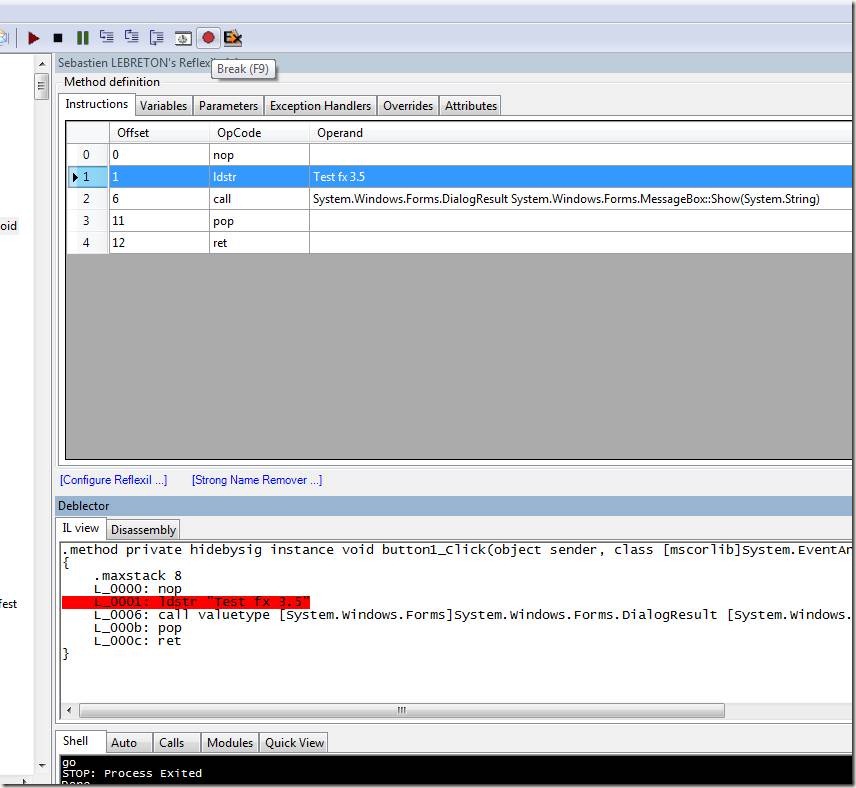Click the IL view scroll-left arrow

(69, 710)
